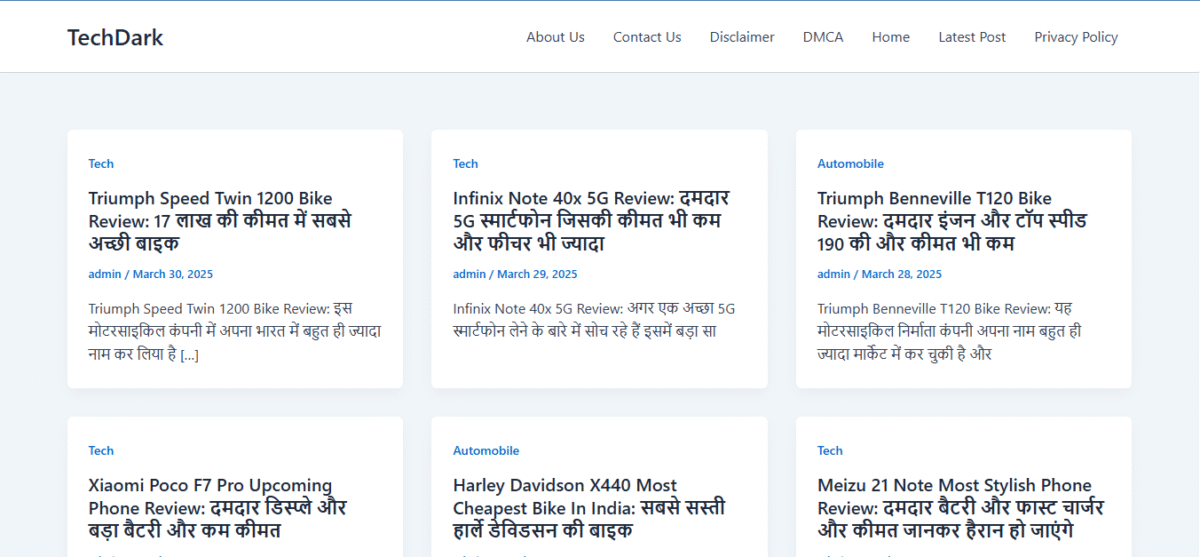View the Privacy Policy page
The height and width of the screenshot is (557, 1200).
1076,37
